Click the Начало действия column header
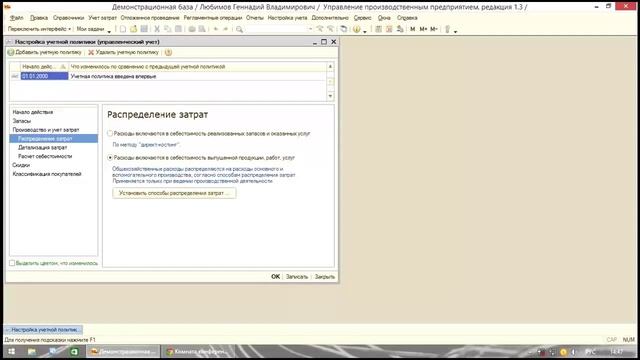The image size is (640, 360). tap(44, 67)
